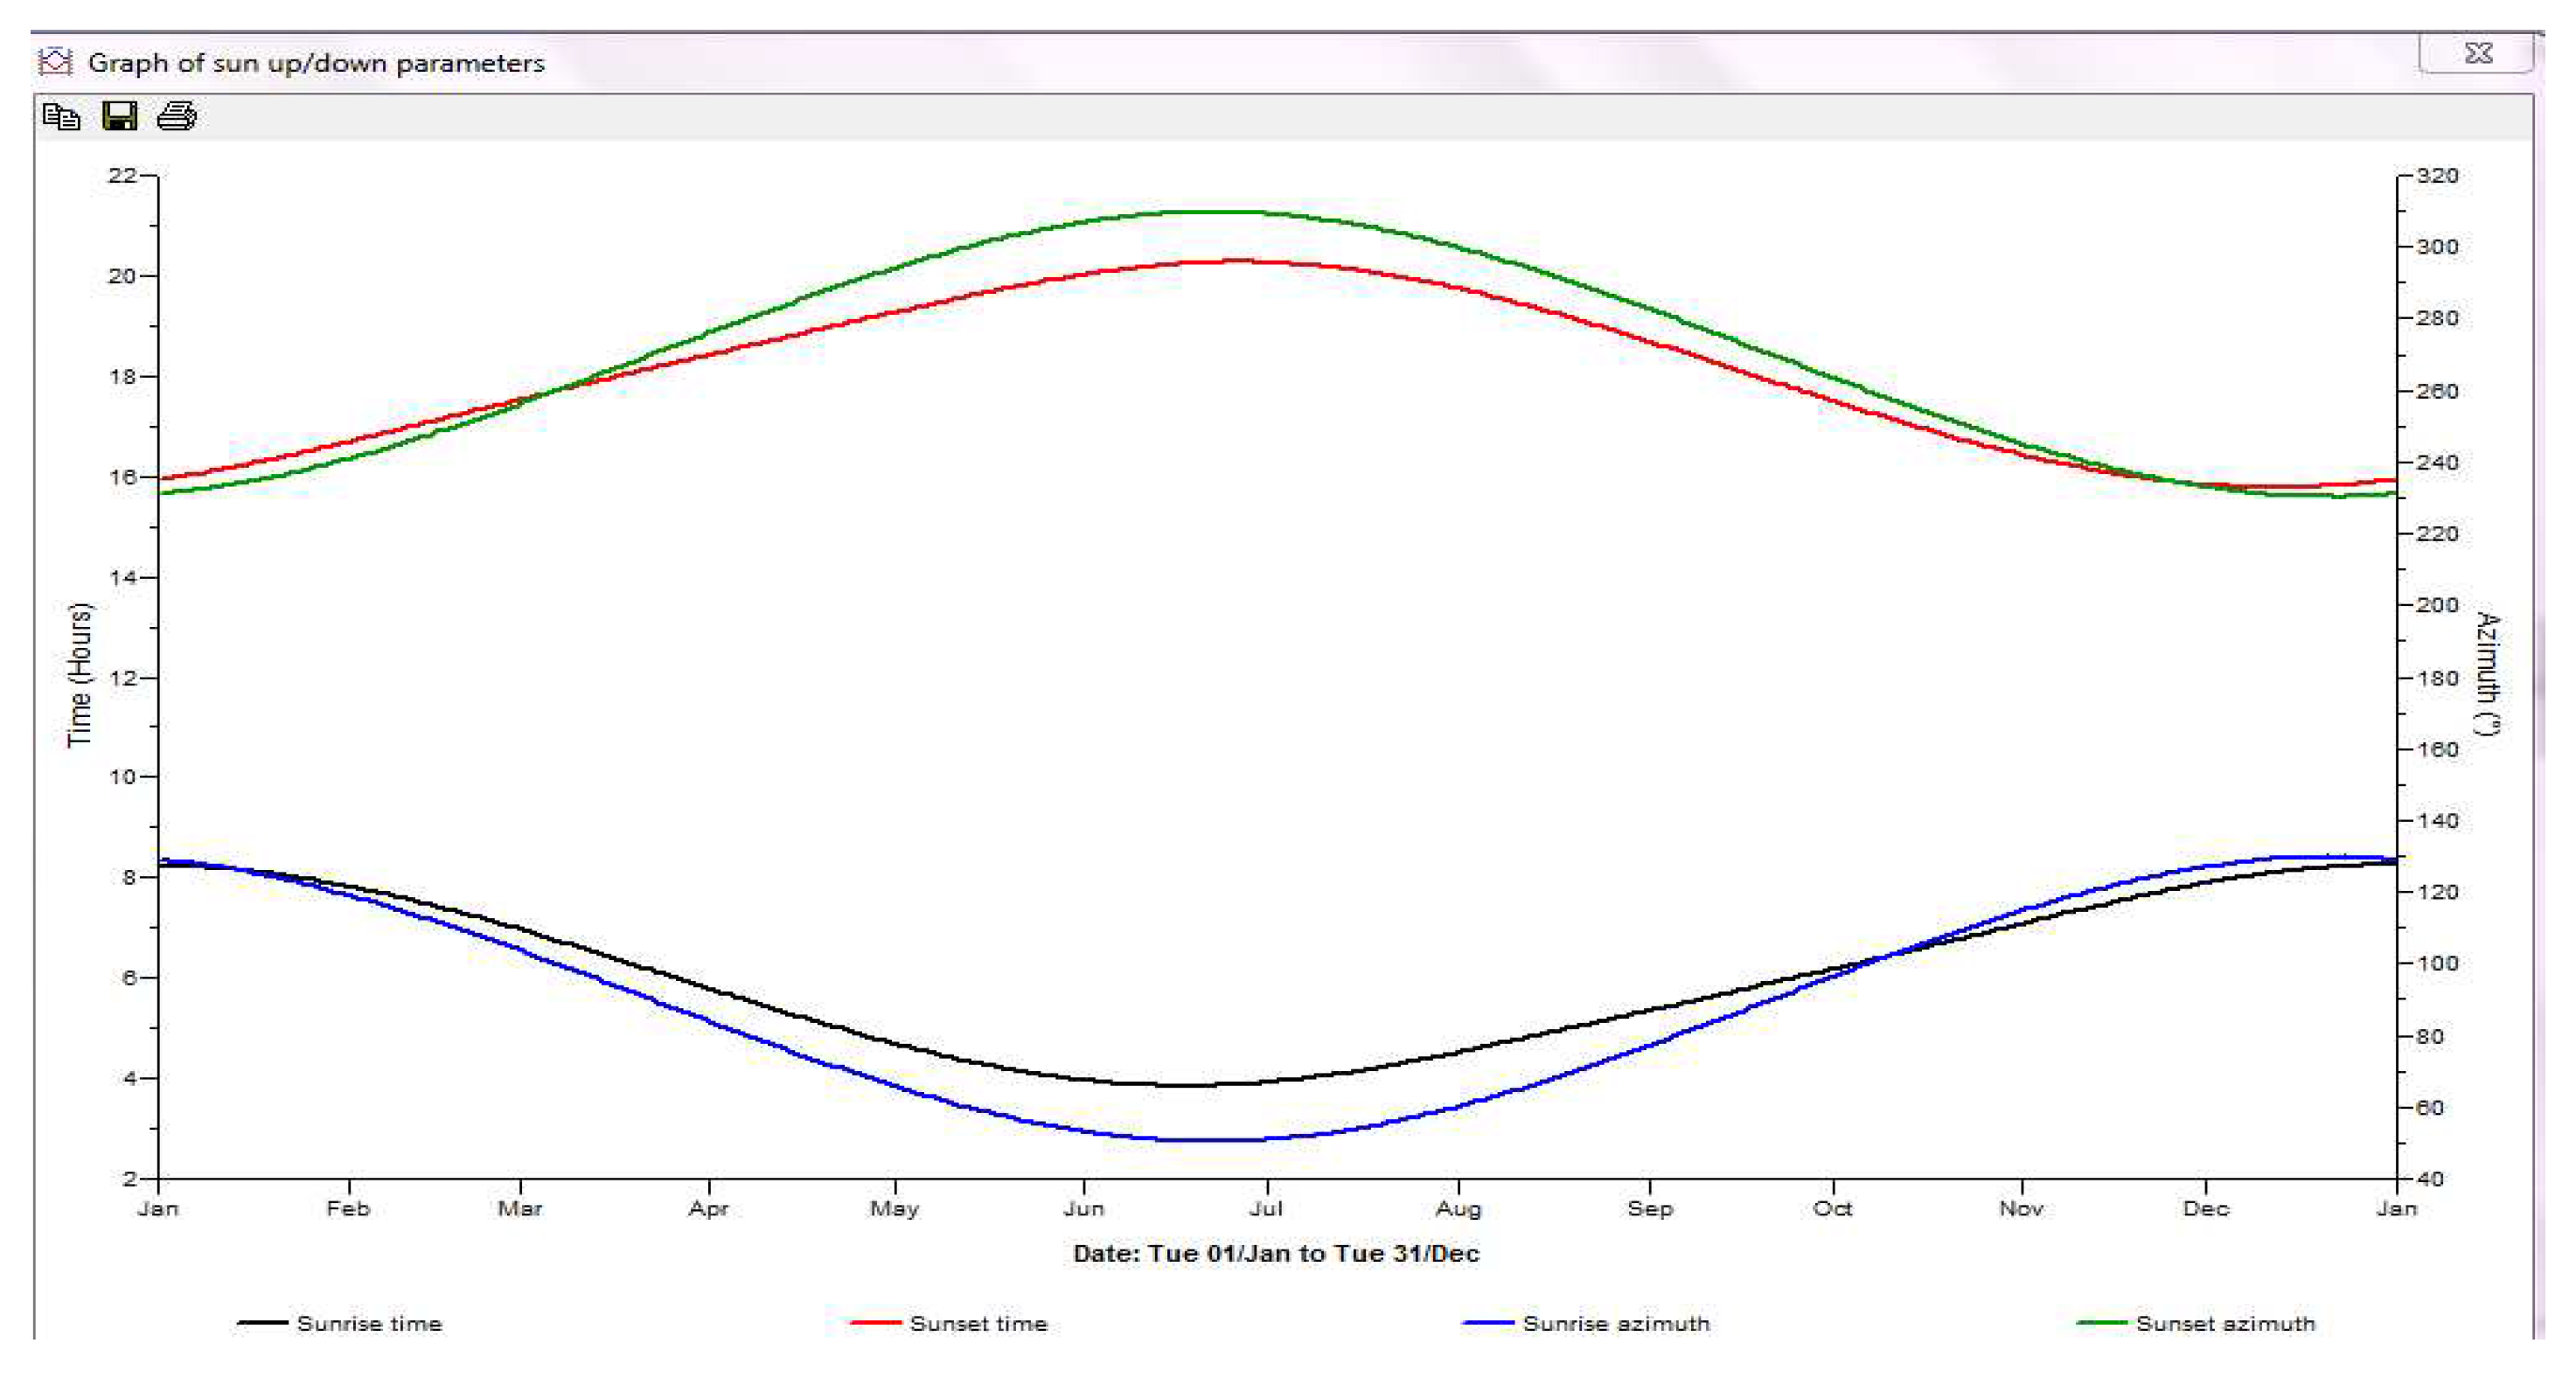Click the Sunrise azimuth legend label
The width and height of the screenshot is (2576, 1385).
[1616, 1324]
